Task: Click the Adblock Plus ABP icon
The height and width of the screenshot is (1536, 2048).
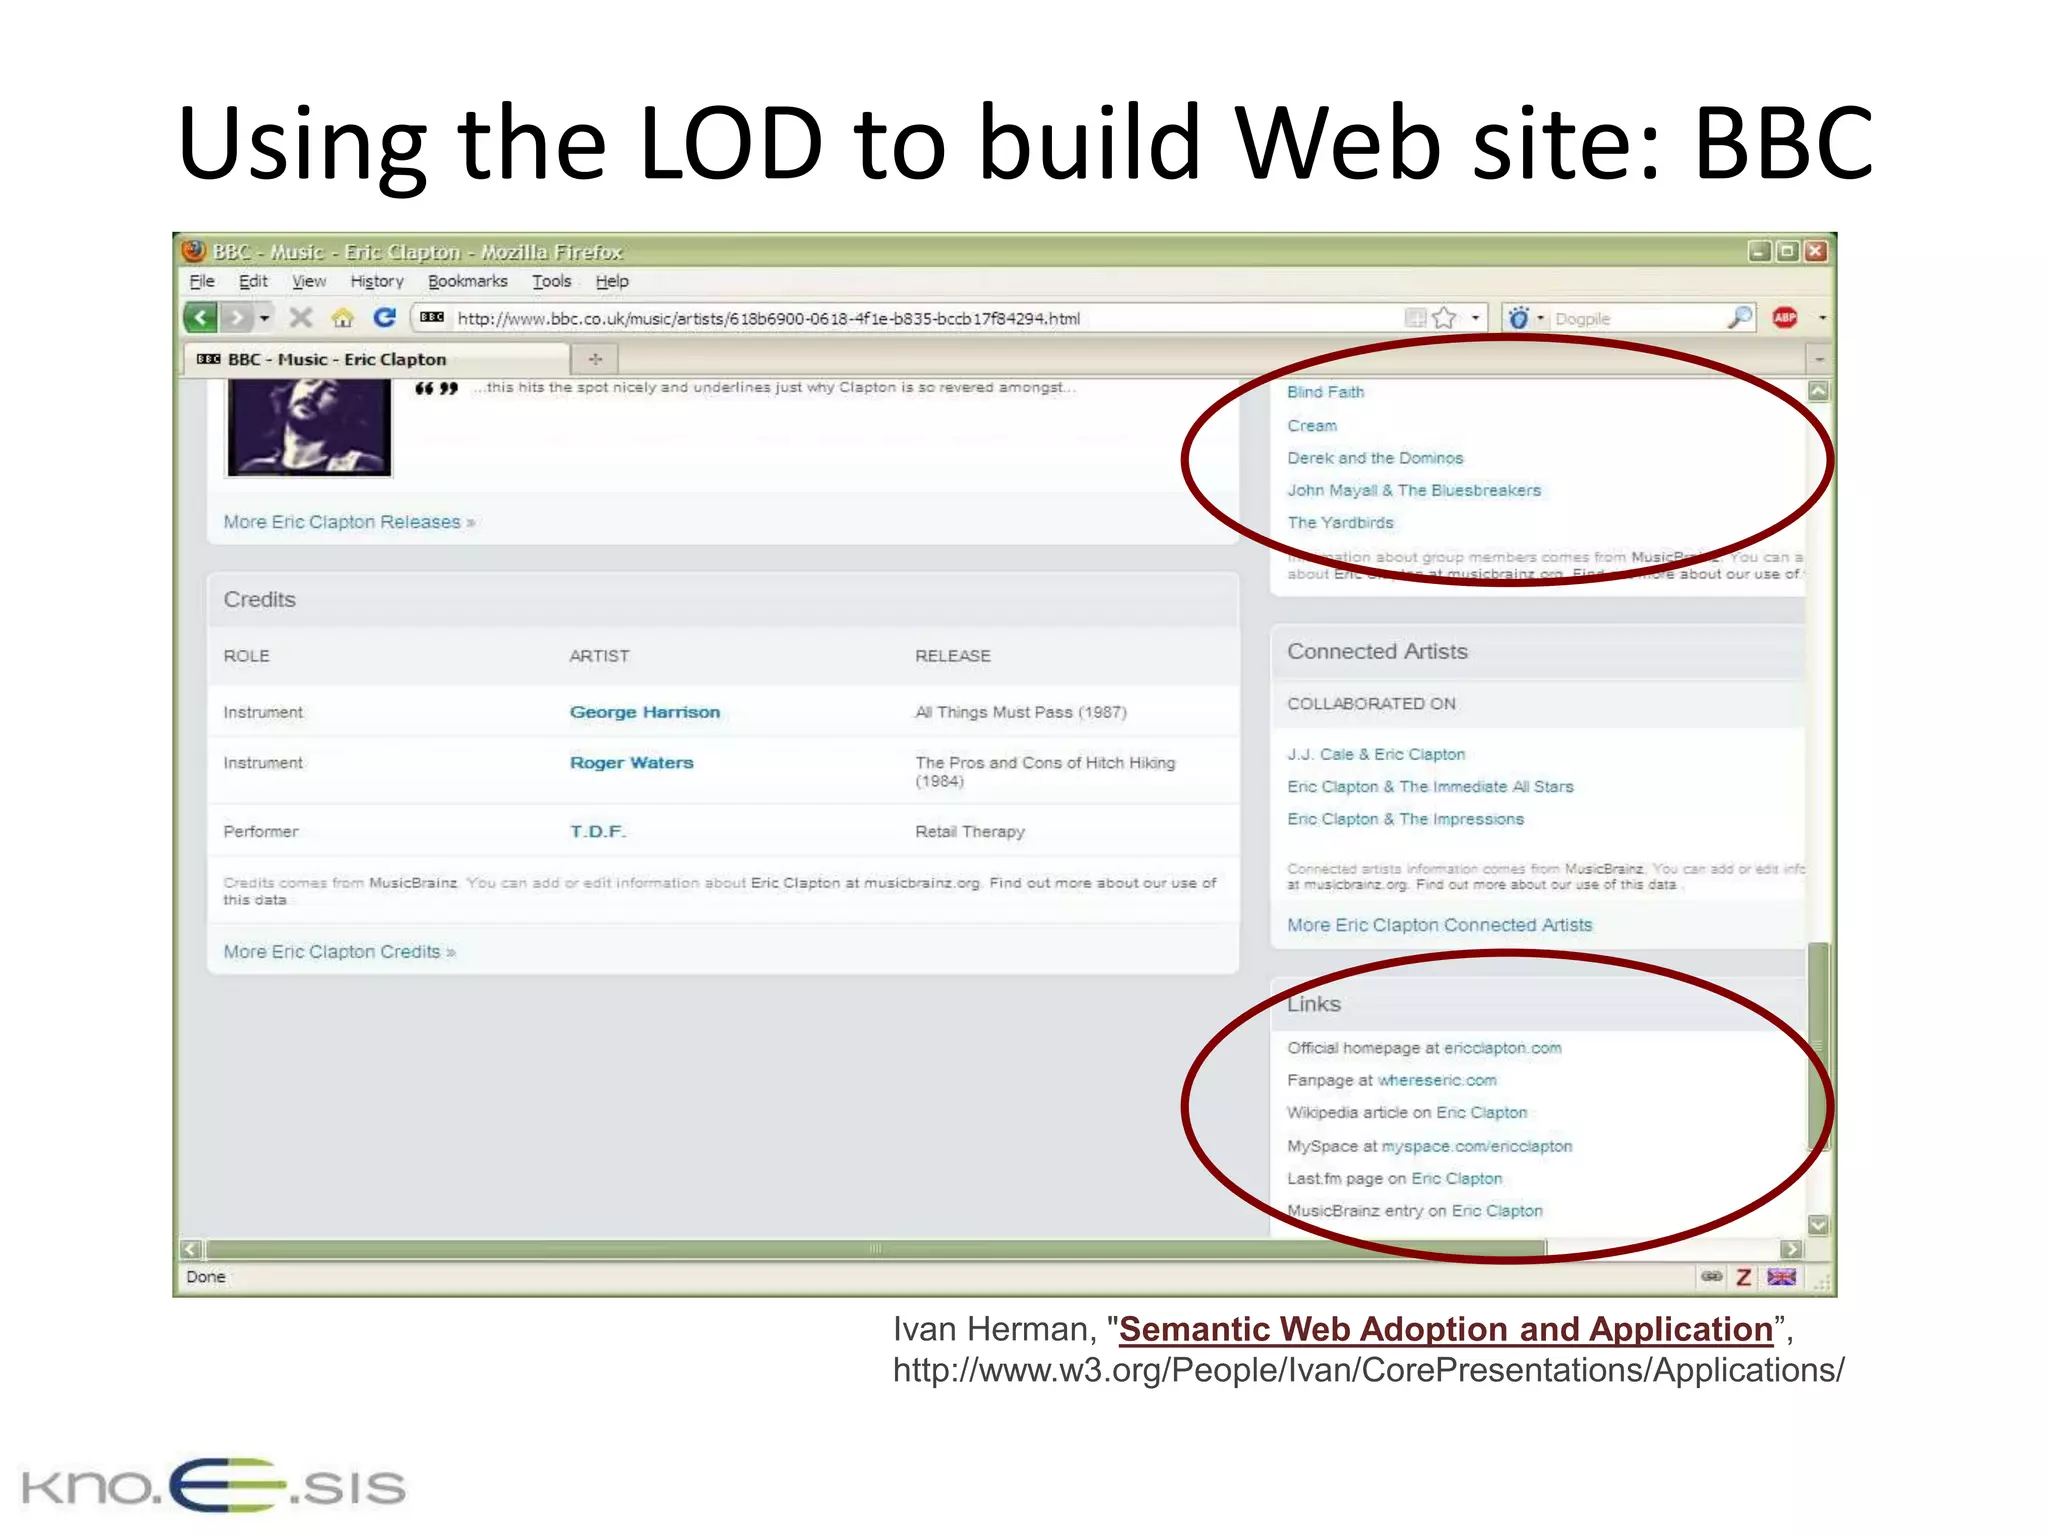Action: [x=1785, y=318]
